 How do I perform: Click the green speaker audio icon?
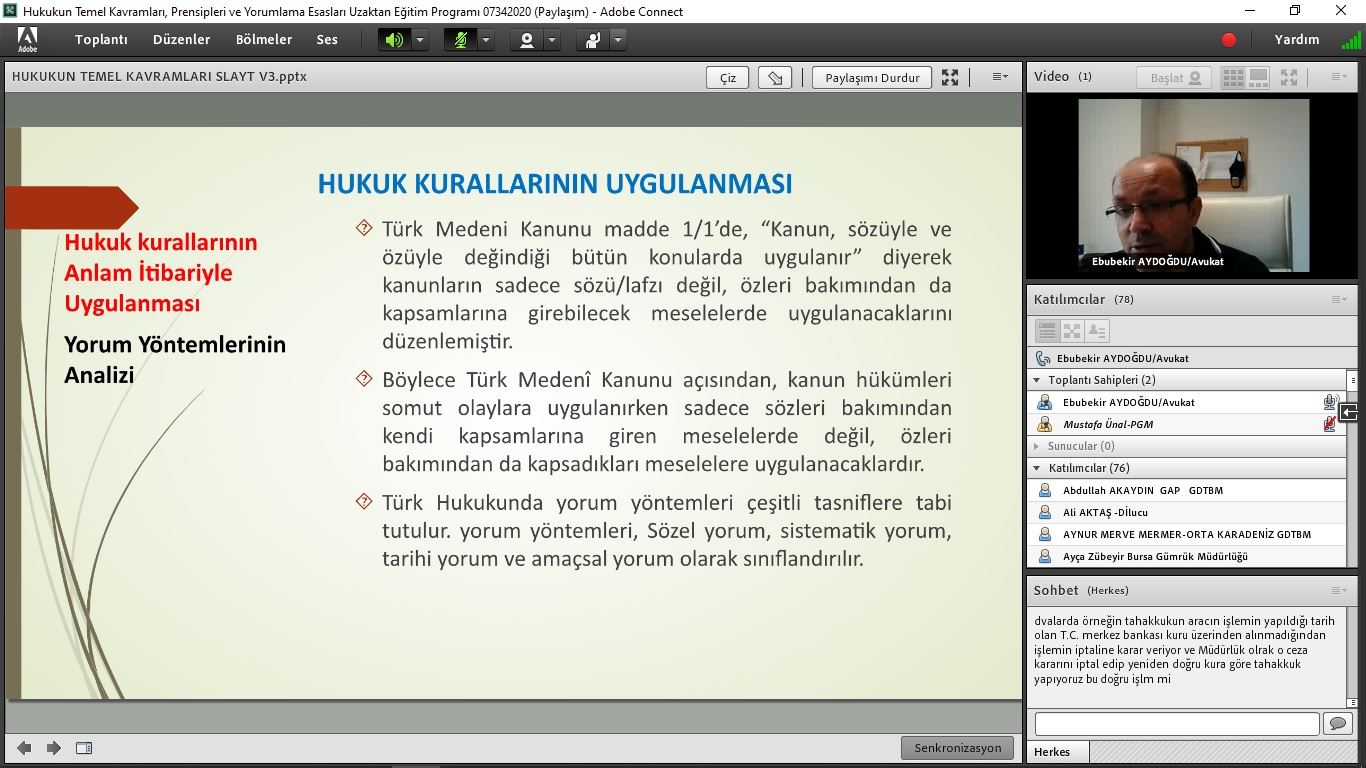[394, 40]
